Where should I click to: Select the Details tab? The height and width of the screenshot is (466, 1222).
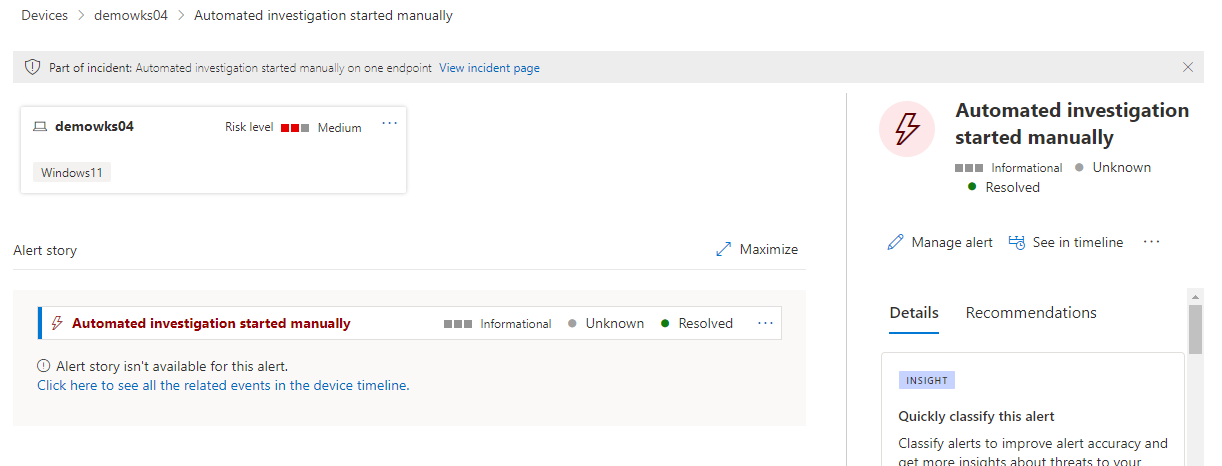[x=914, y=313]
